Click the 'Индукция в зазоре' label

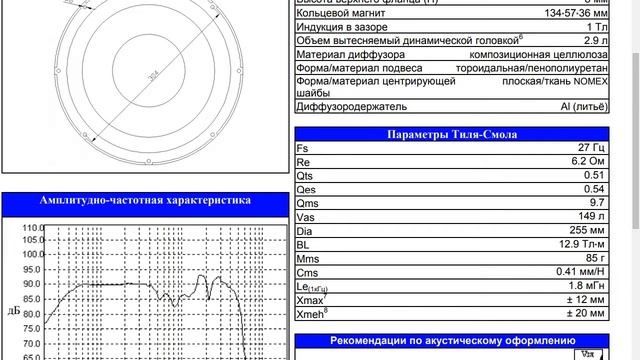[342, 27]
